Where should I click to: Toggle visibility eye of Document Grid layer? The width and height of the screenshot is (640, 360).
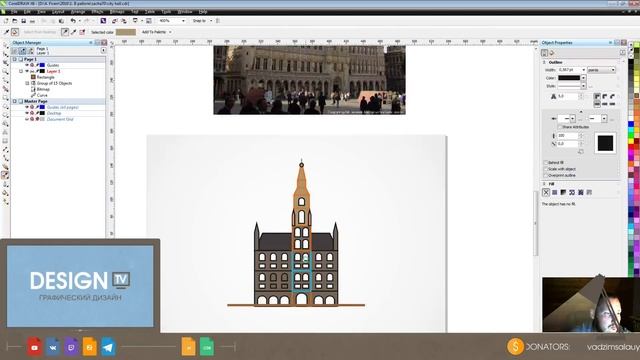coord(27,119)
